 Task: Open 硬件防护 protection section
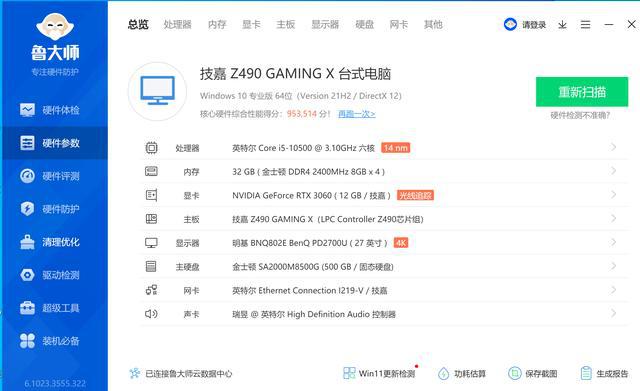coord(50,209)
